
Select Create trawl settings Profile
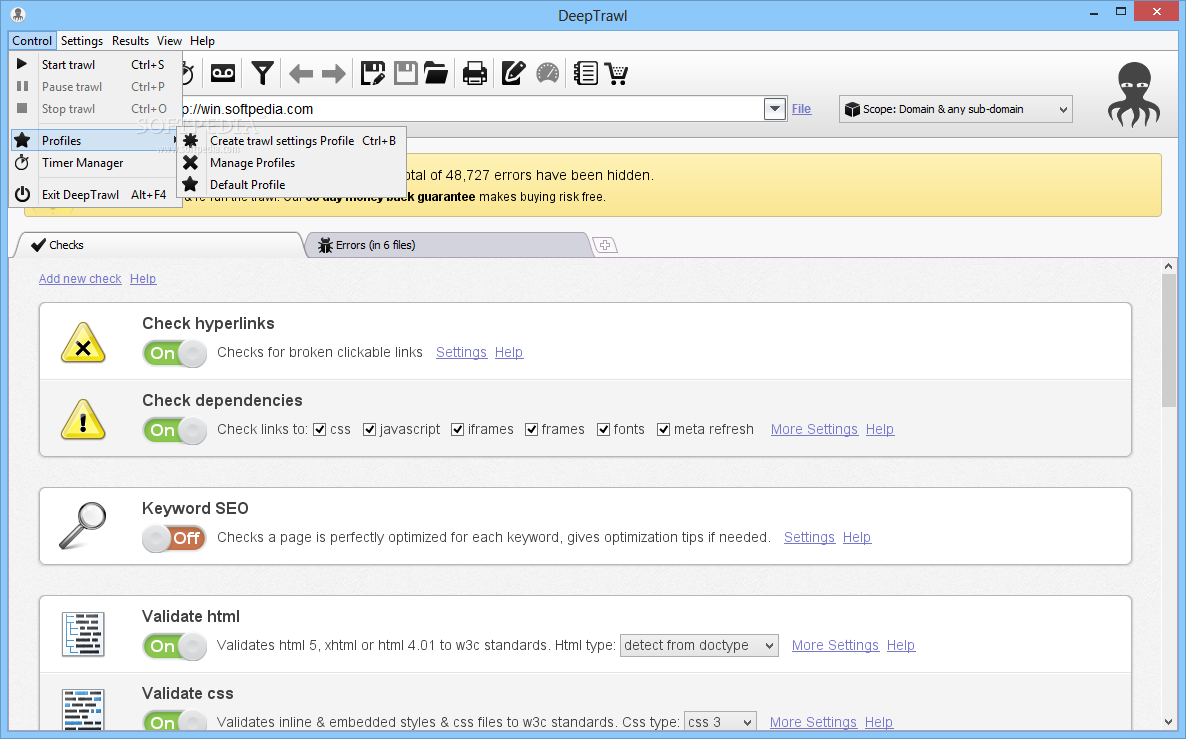pyautogui.click(x=291, y=141)
